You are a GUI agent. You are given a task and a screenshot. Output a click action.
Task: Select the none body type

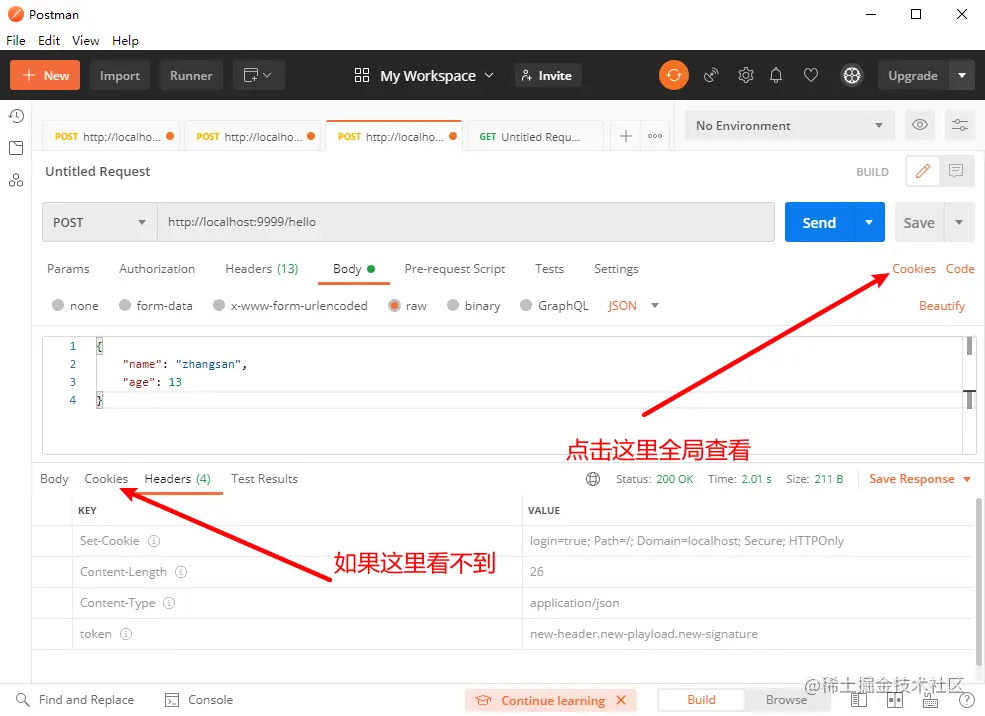coord(58,305)
